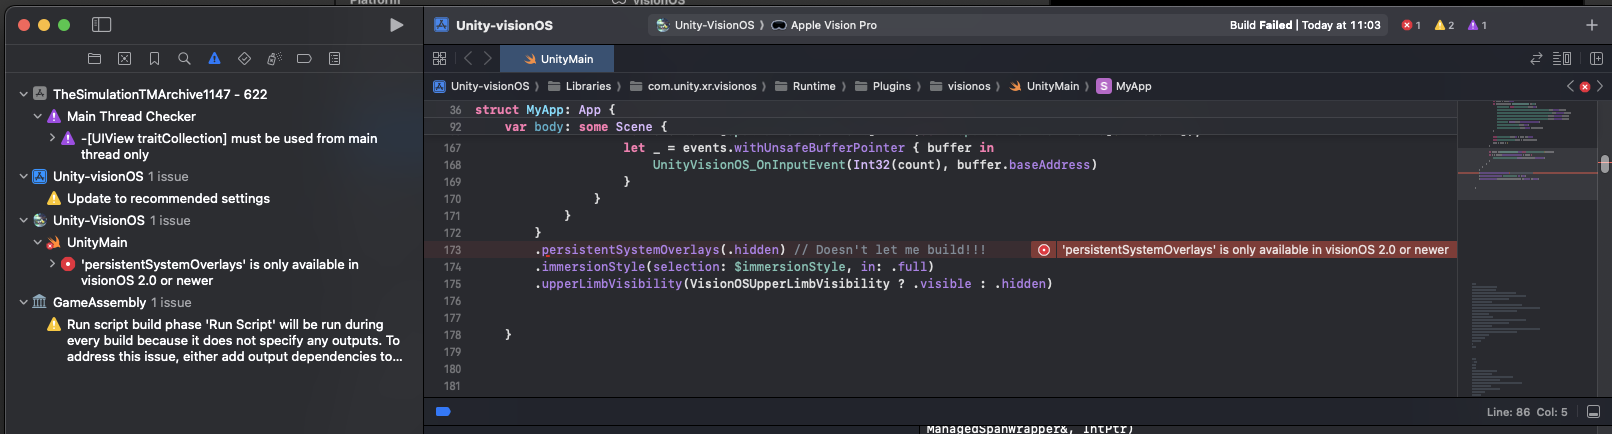Collapse Unity-visionOS project issues
1612x434 pixels.
point(23,176)
